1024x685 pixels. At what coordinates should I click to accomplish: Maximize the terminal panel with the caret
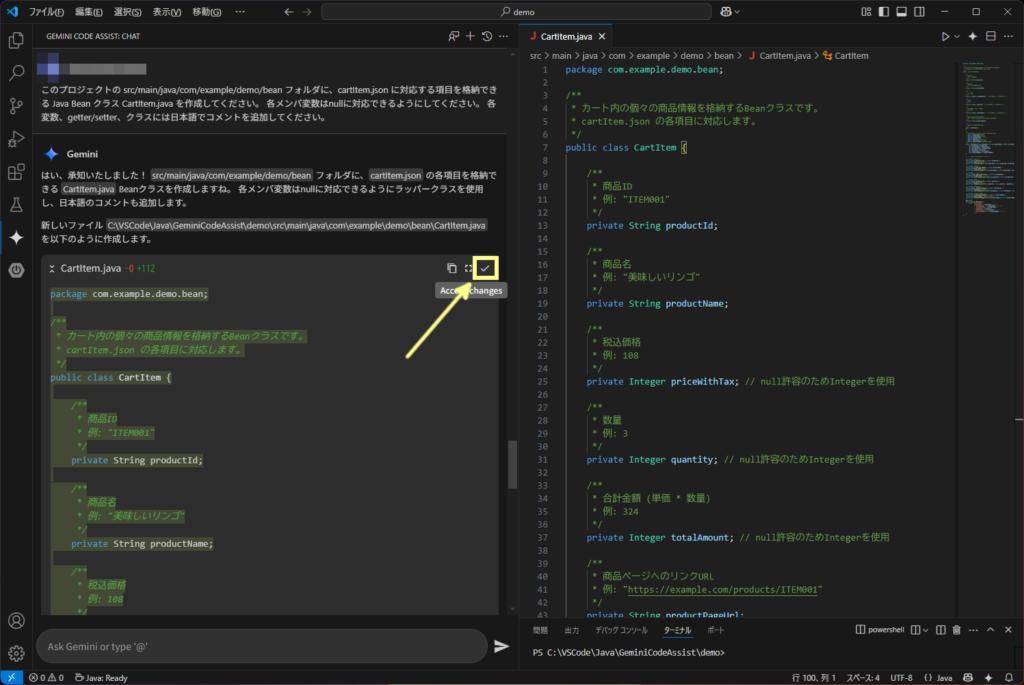991,630
